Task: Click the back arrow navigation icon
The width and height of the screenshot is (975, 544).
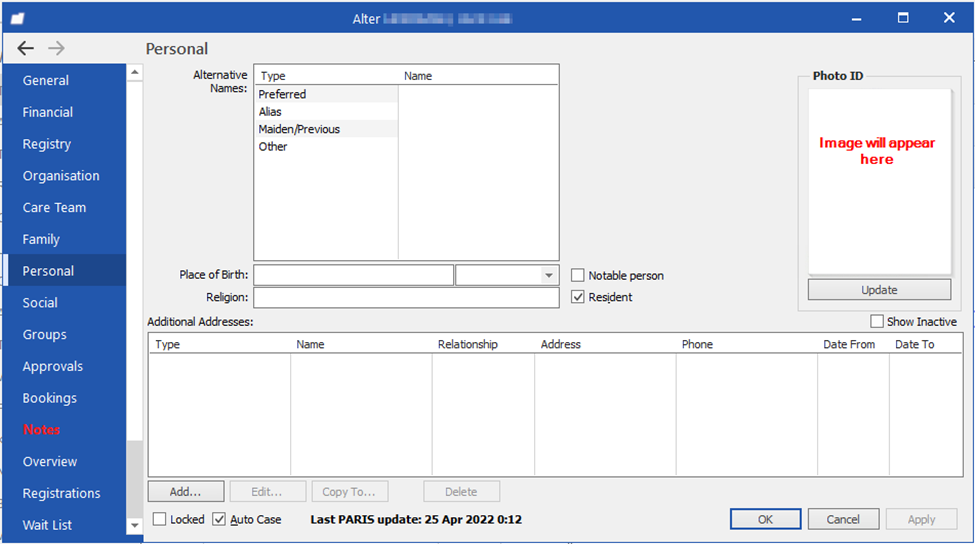Action: click(x=26, y=49)
